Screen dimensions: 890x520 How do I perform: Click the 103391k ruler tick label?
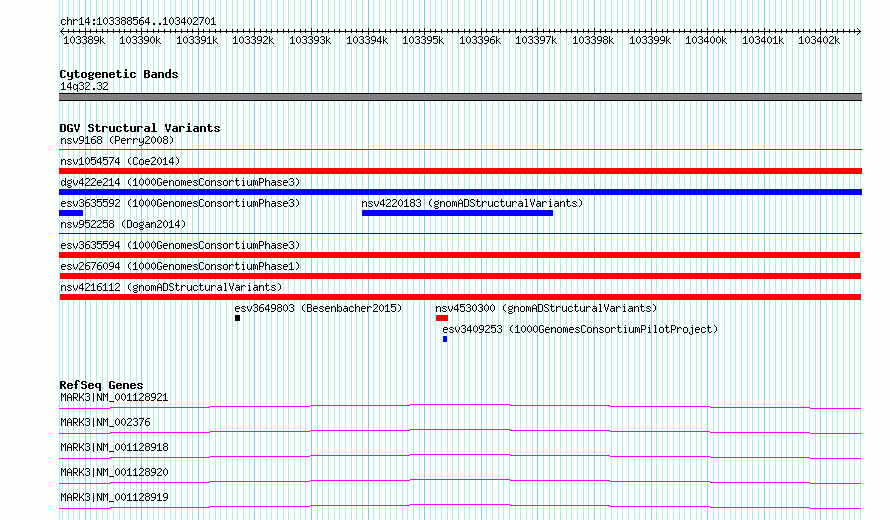[x=197, y=40]
